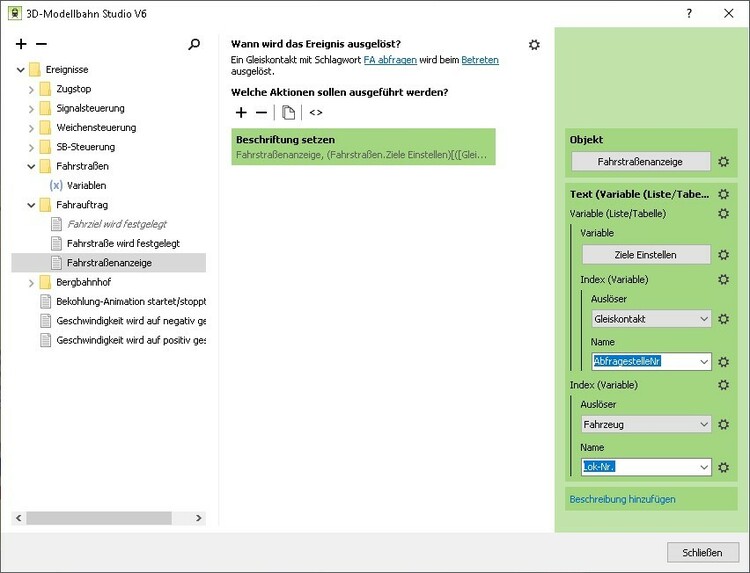
Task: Click the Variablen (x) icon under Fahrstraßen
Action: click(x=56, y=185)
